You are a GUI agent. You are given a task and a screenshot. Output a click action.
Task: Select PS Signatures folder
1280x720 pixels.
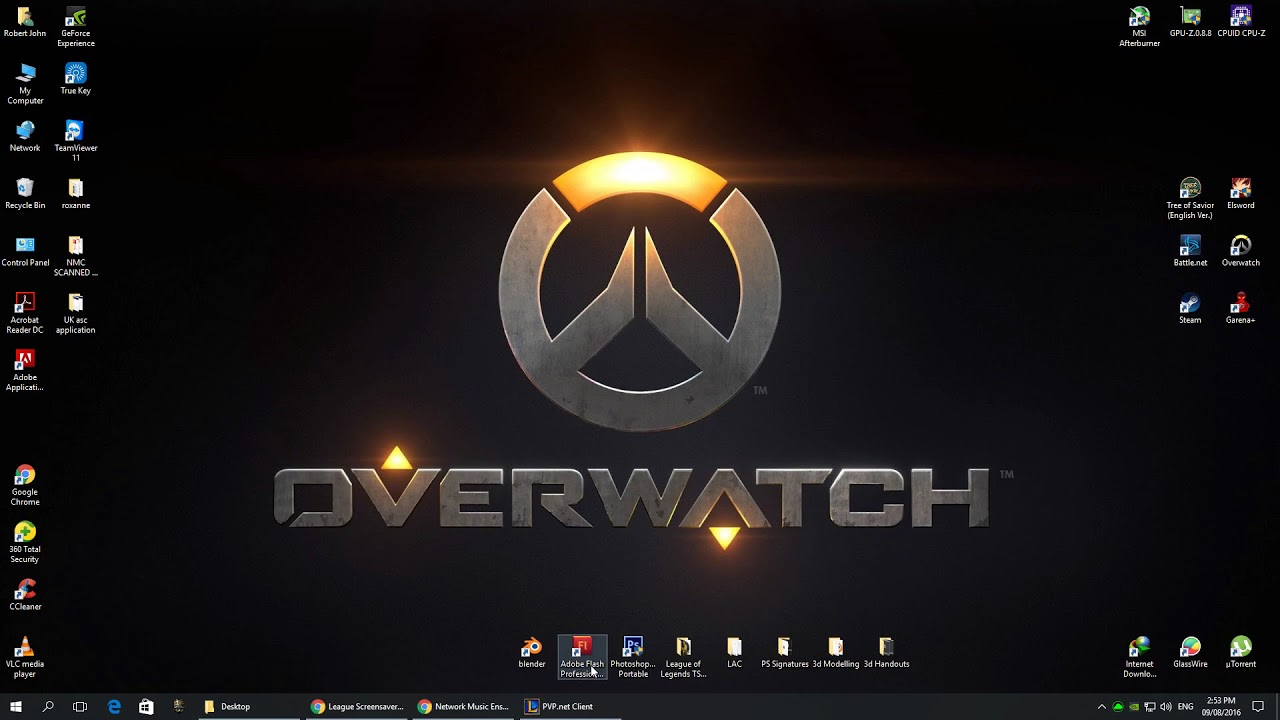coord(785,652)
